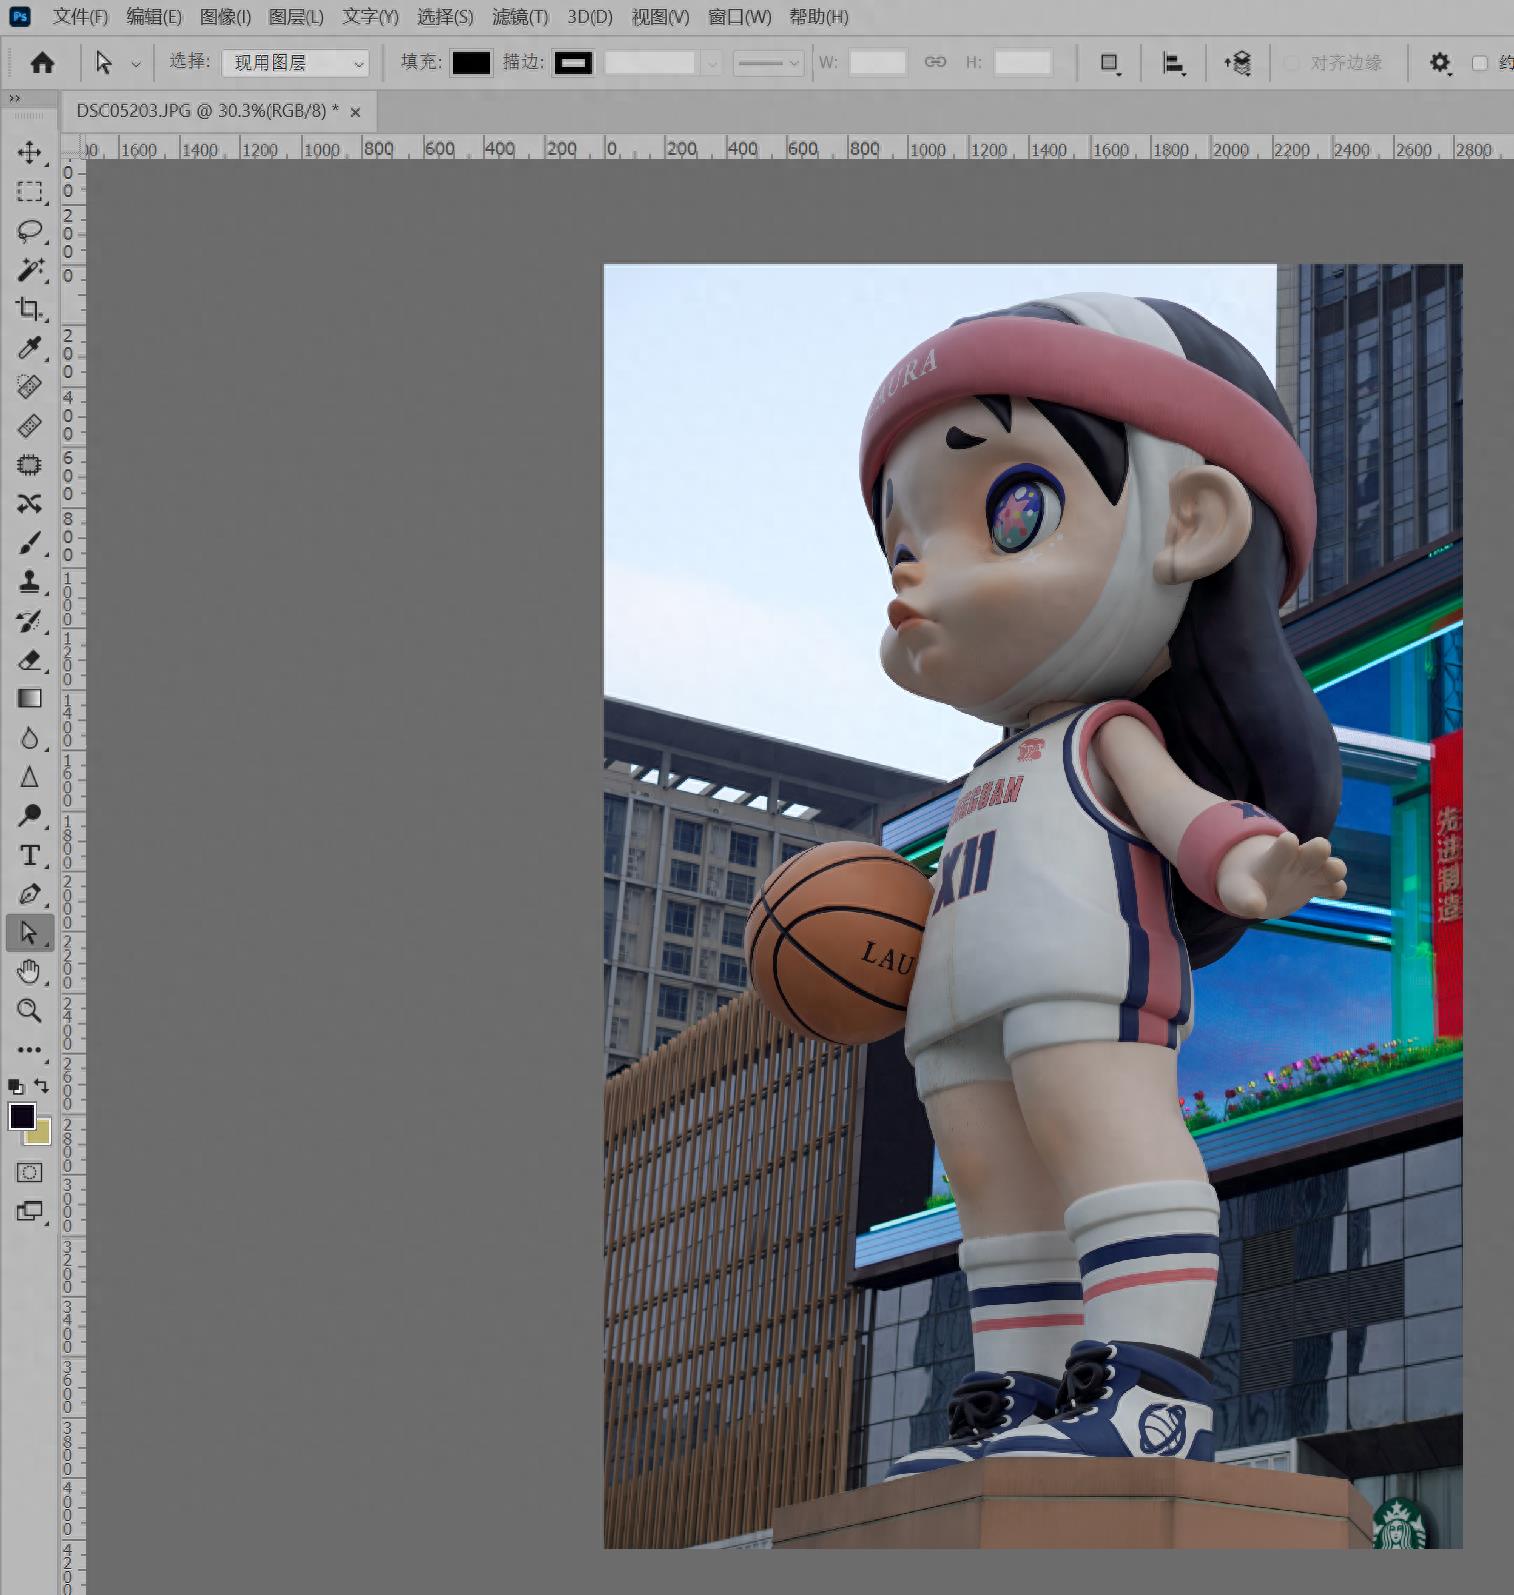Select the Content-Aware Move tool
This screenshot has width=1514, height=1595.
pos(29,503)
